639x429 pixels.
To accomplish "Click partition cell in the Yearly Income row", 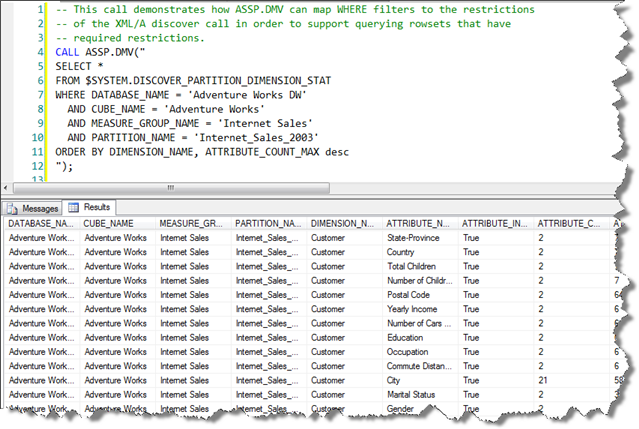I will pos(267,309).
